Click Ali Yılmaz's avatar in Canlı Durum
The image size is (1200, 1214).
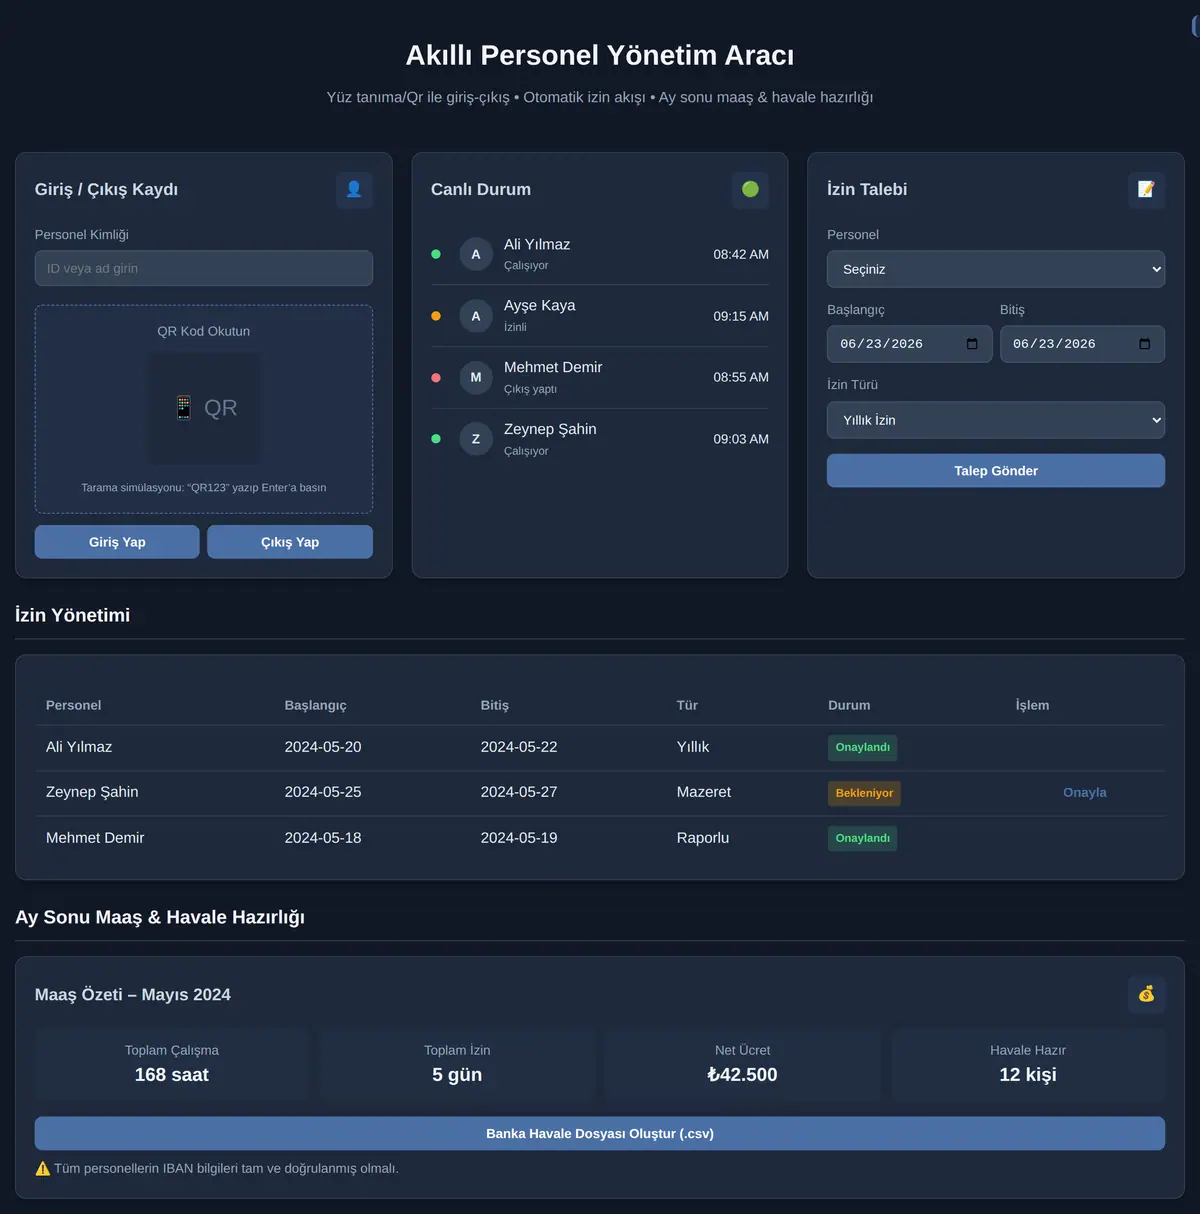coord(476,254)
